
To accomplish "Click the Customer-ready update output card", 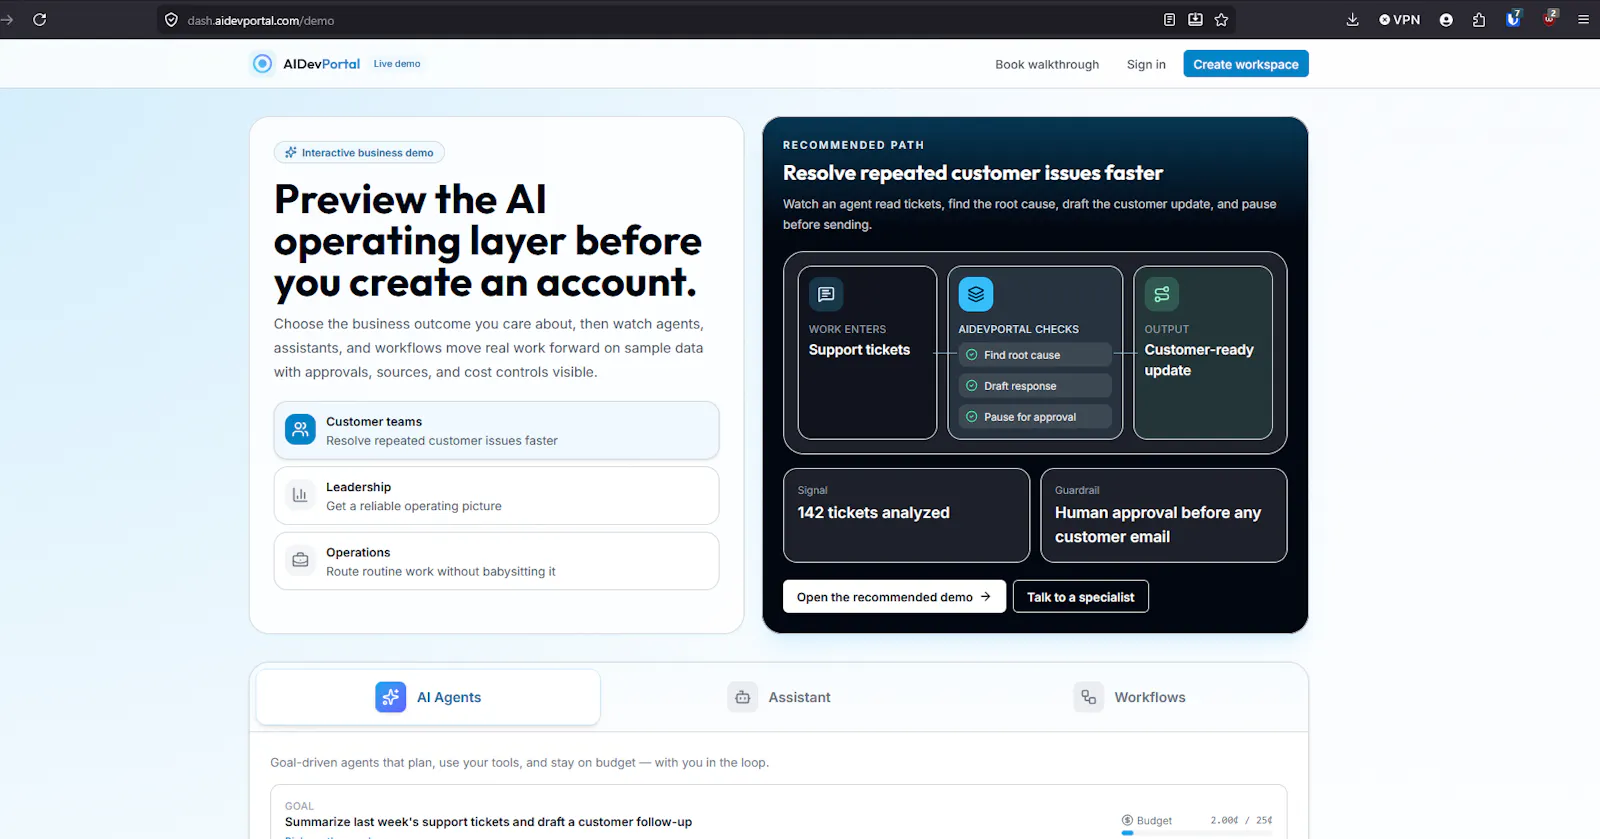I will [1203, 352].
